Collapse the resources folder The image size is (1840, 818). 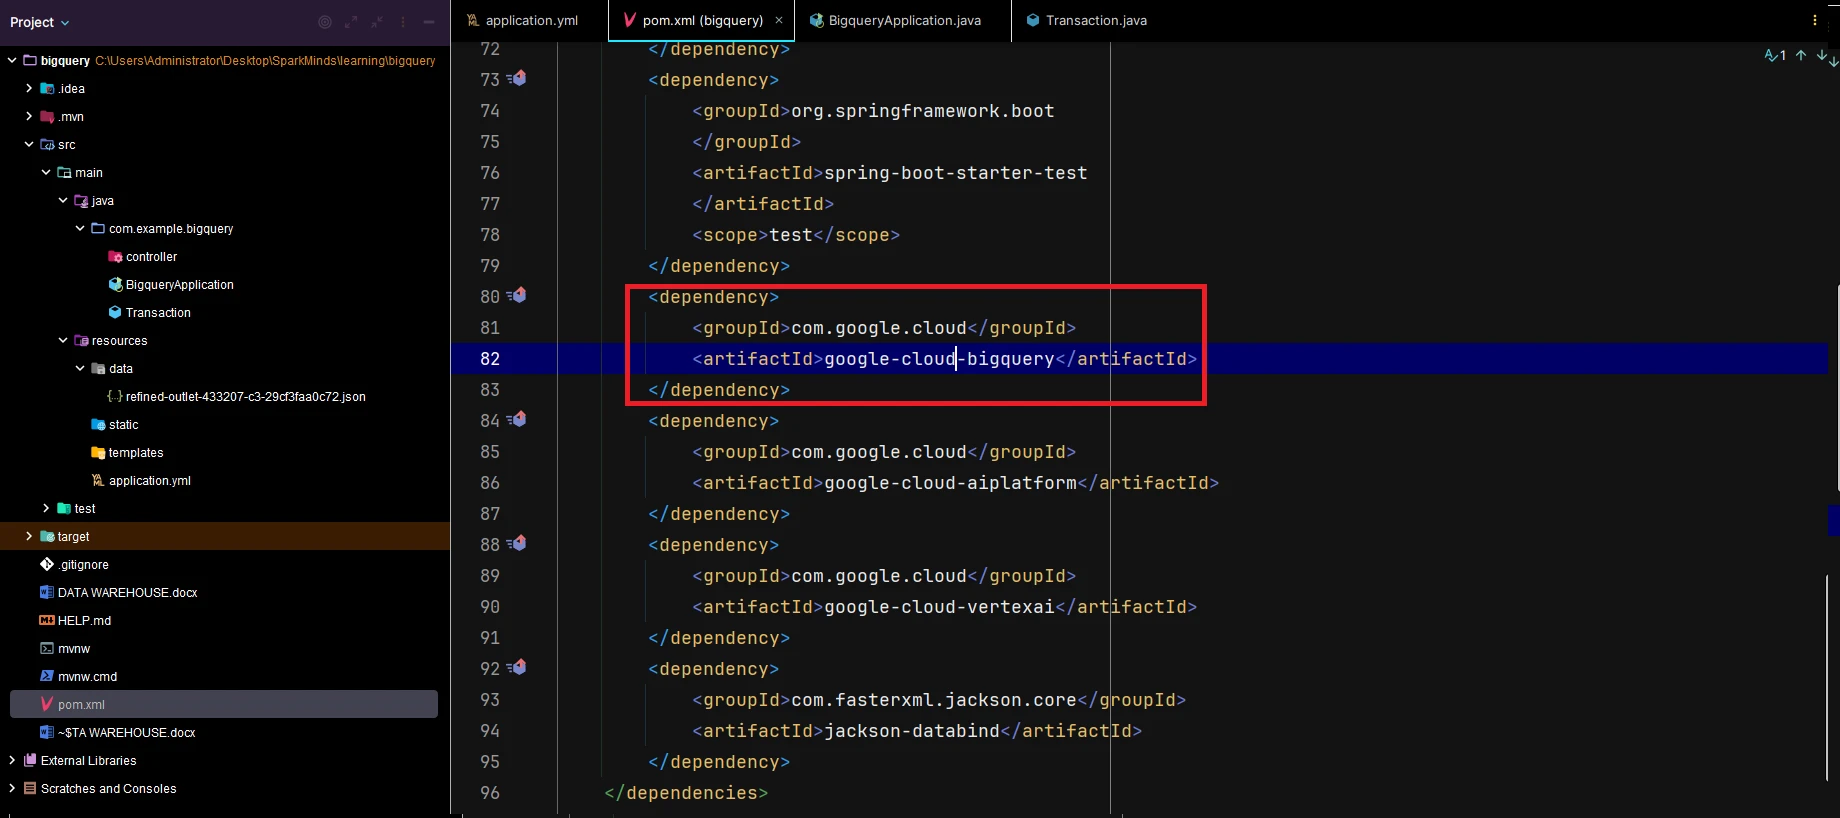coord(63,341)
